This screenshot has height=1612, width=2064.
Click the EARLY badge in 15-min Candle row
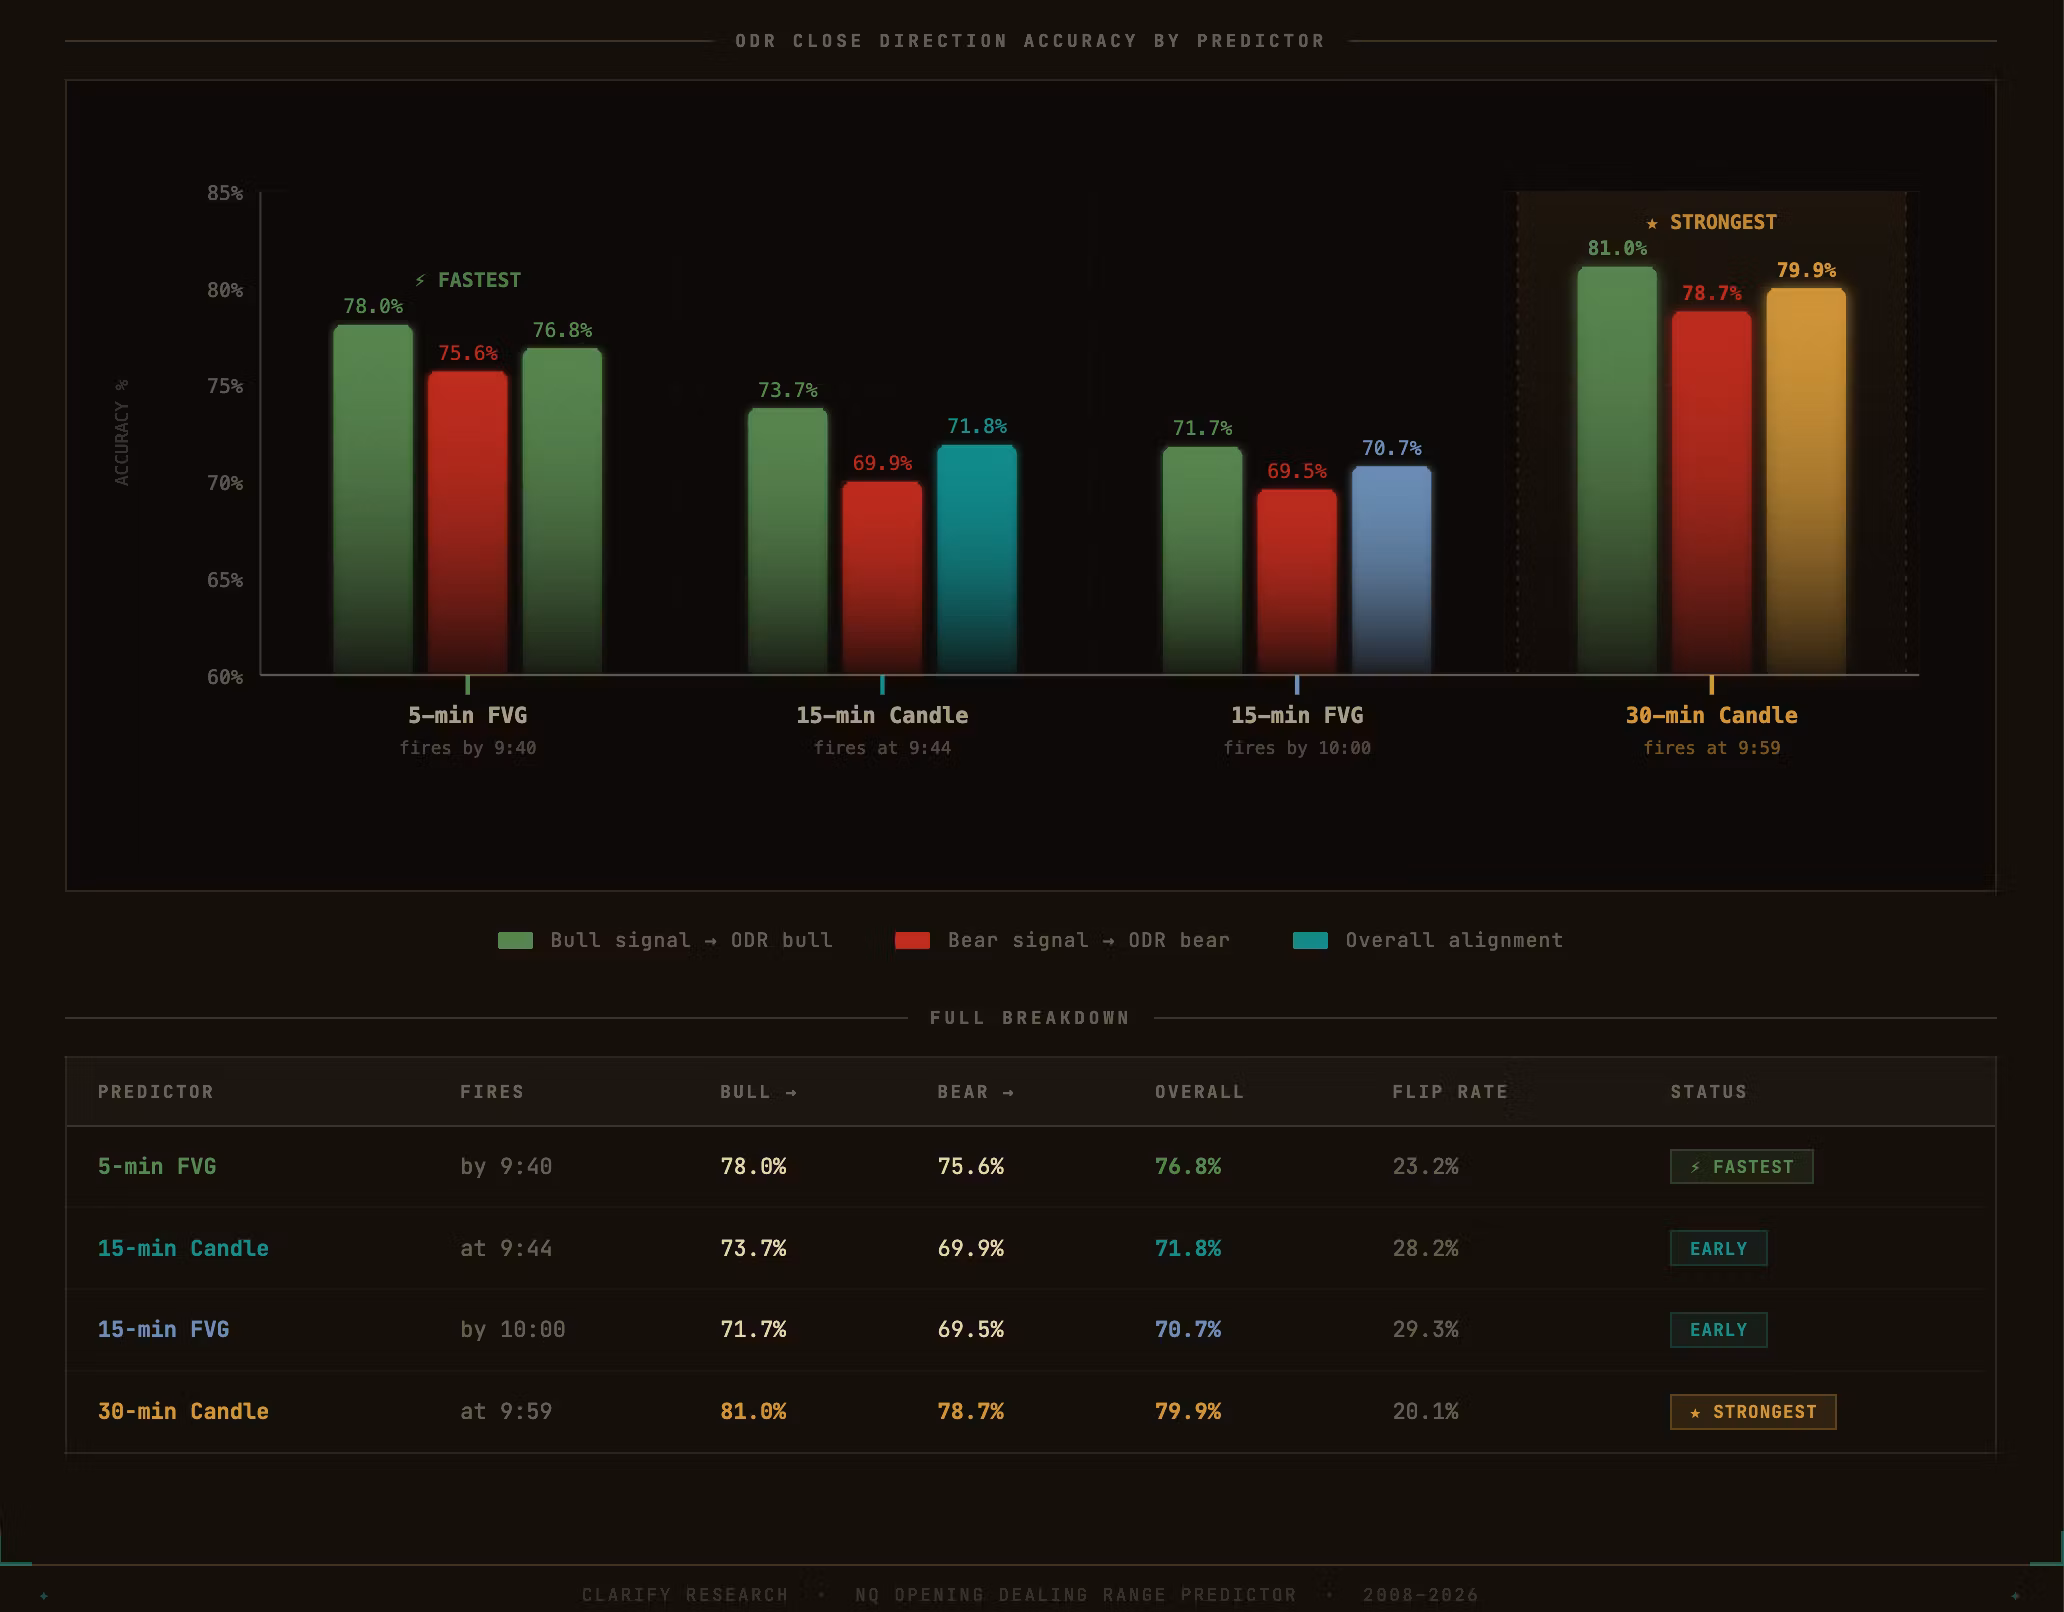1718,1249
